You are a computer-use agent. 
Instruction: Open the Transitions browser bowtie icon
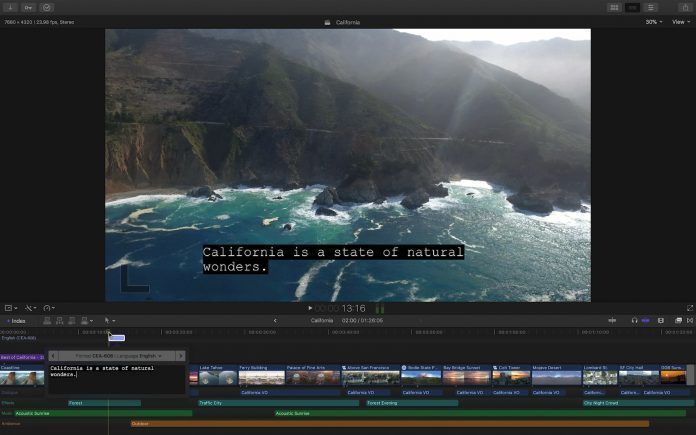690,320
